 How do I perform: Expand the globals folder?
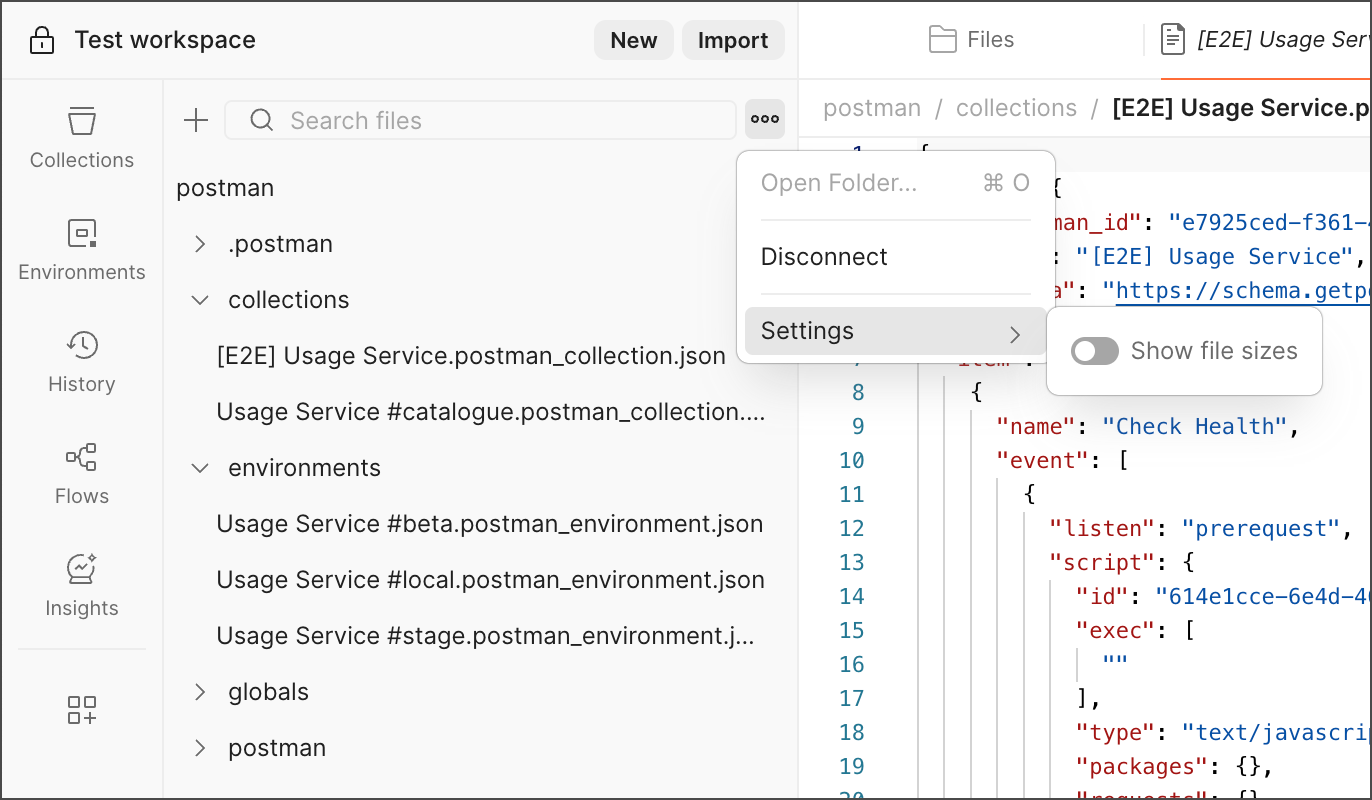[x=200, y=692]
